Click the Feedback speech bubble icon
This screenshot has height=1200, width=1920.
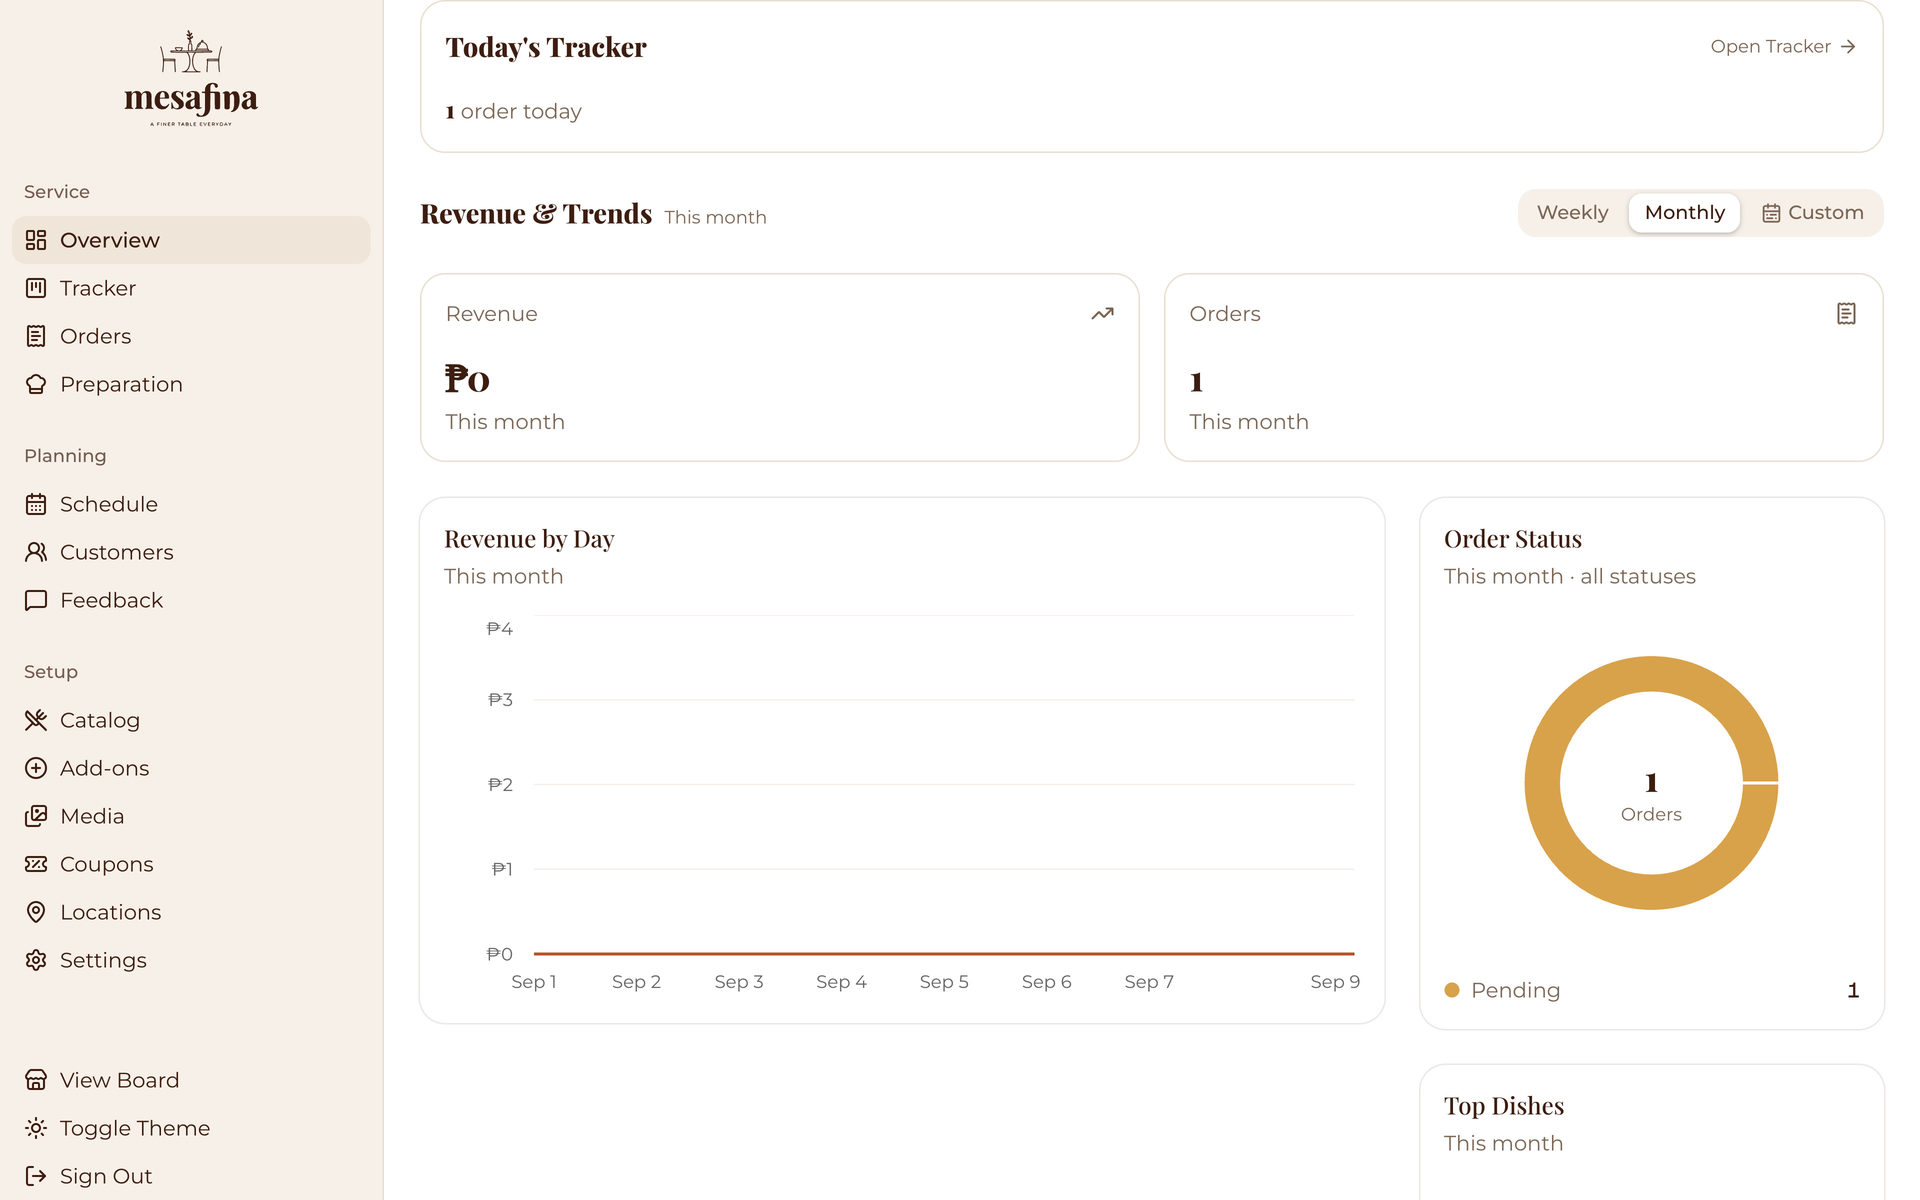[x=36, y=600]
